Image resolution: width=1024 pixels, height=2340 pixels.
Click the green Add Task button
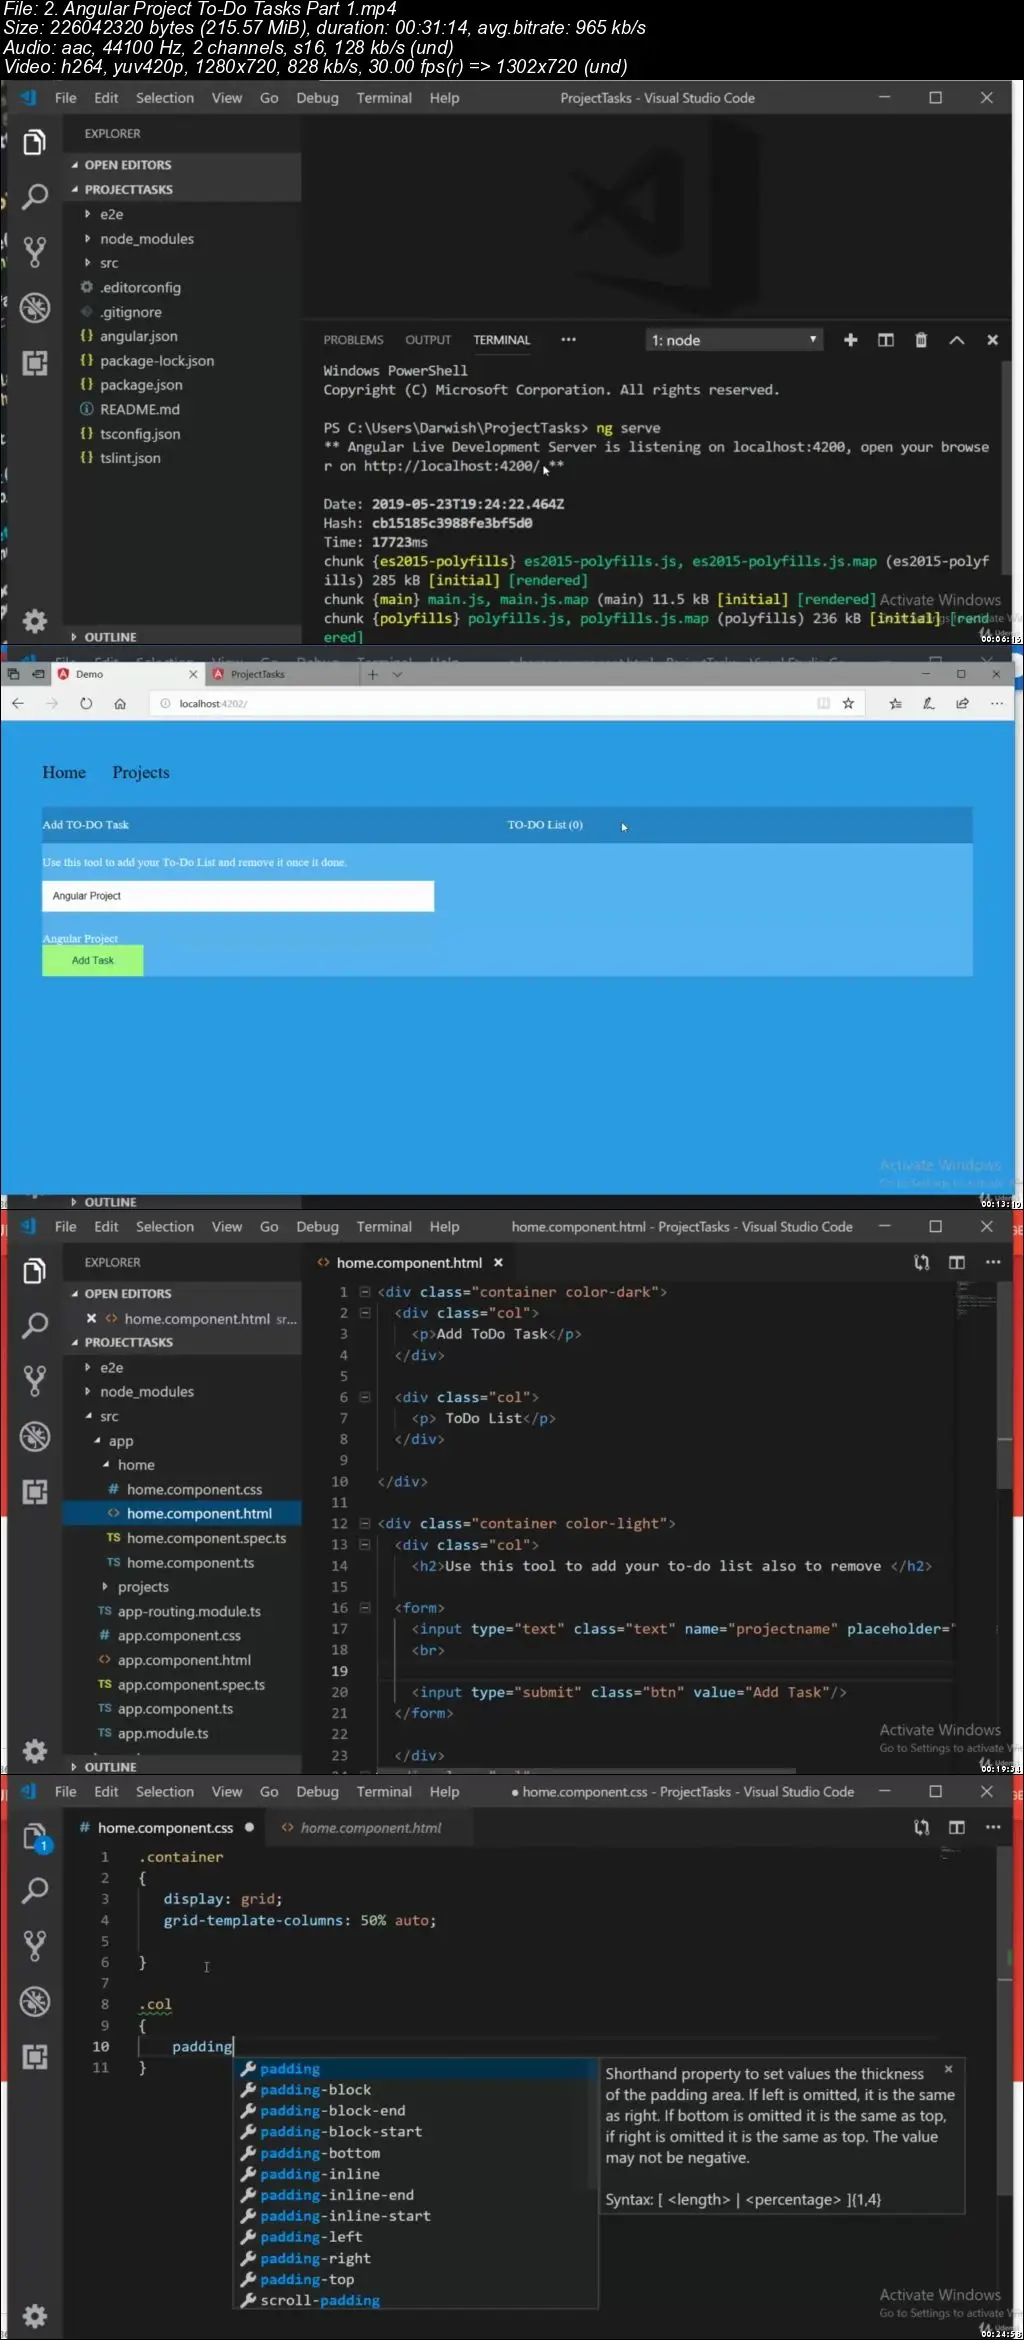tap(93, 960)
